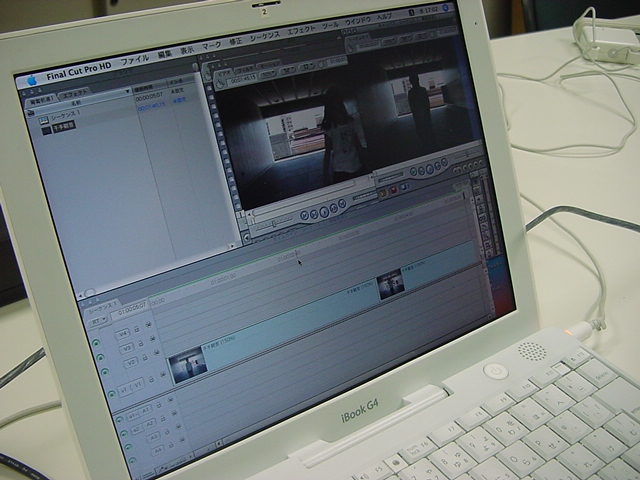640x480 pixels.
Task: Click the v1 source control on V1 track
Action: 124,389
